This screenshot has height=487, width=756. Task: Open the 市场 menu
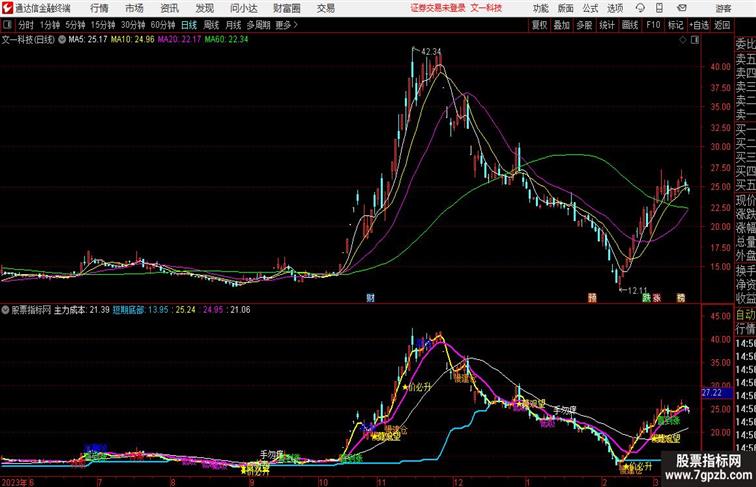[x=135, y=8]
